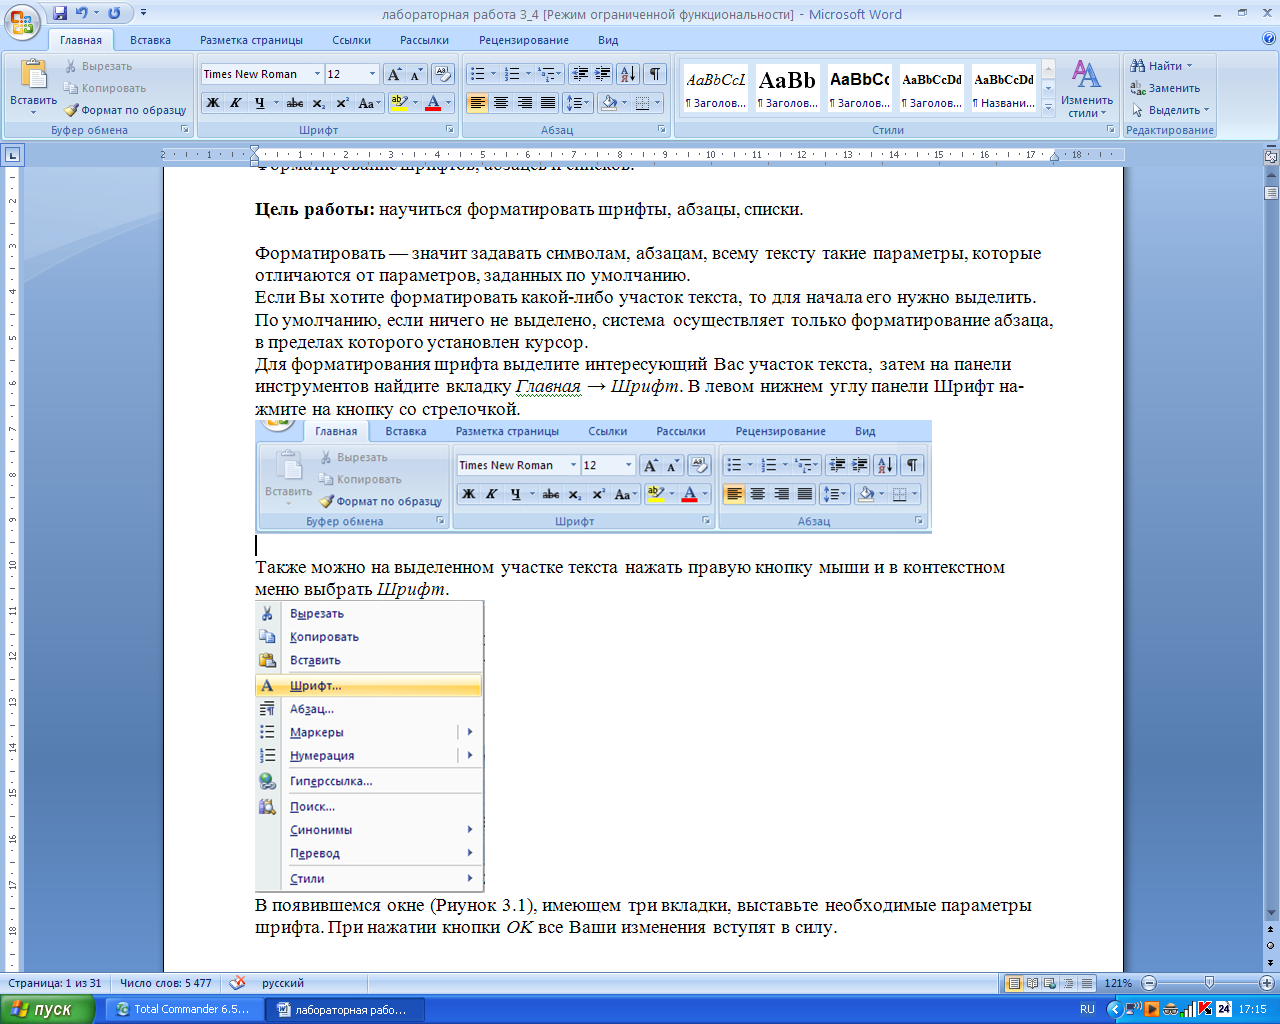Screen dimensions: 1280x1024
Task: Open the change case Аа dropdown in top ribbon
Action: click(x=368, y=103)
